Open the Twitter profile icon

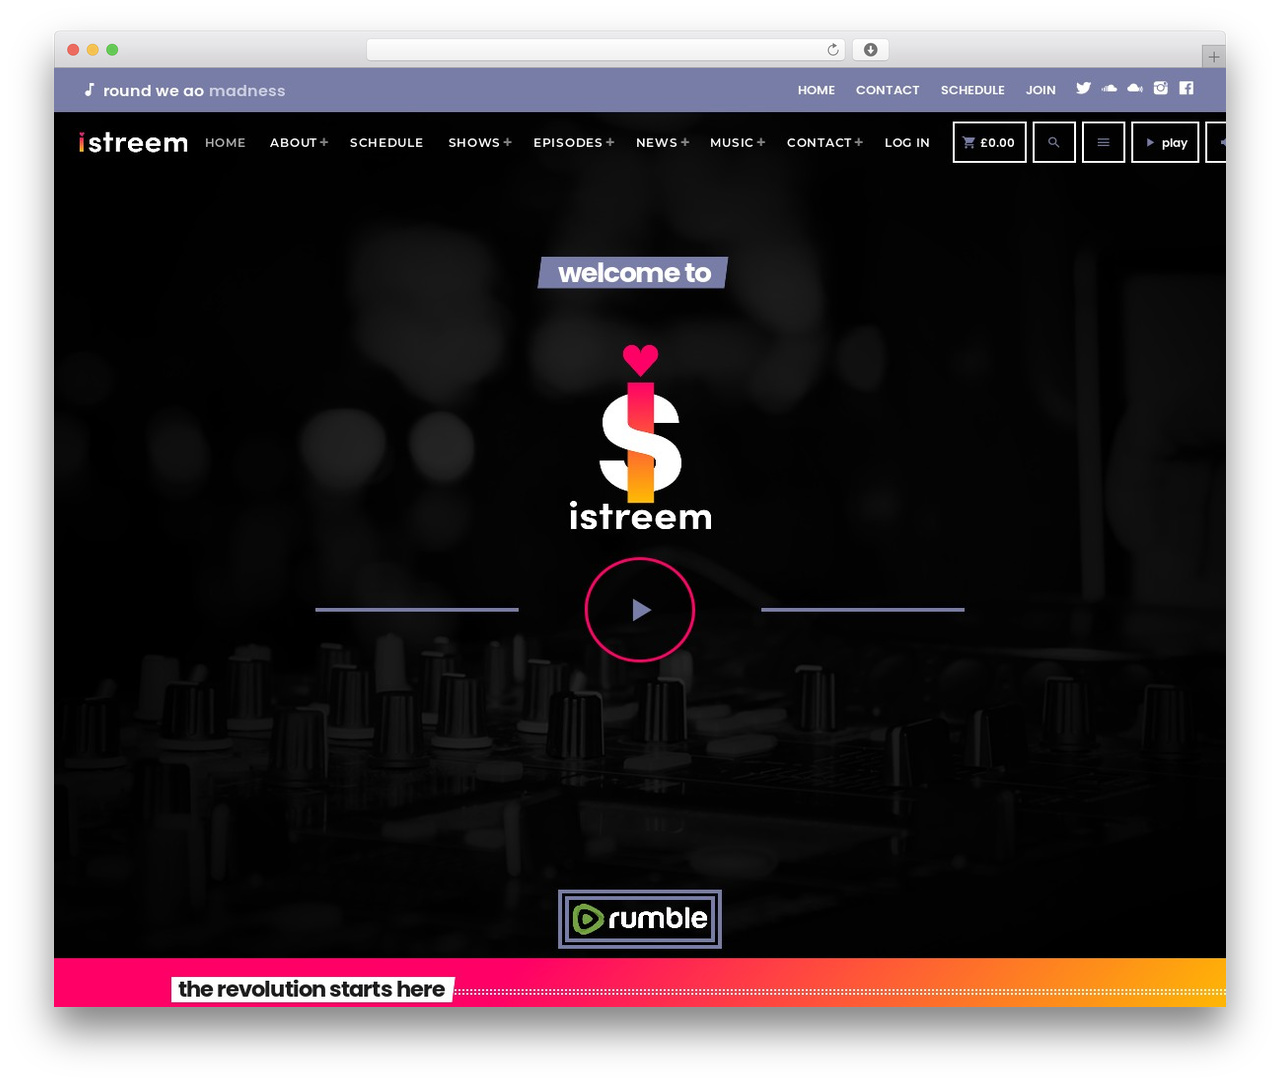click(1083, 88)
